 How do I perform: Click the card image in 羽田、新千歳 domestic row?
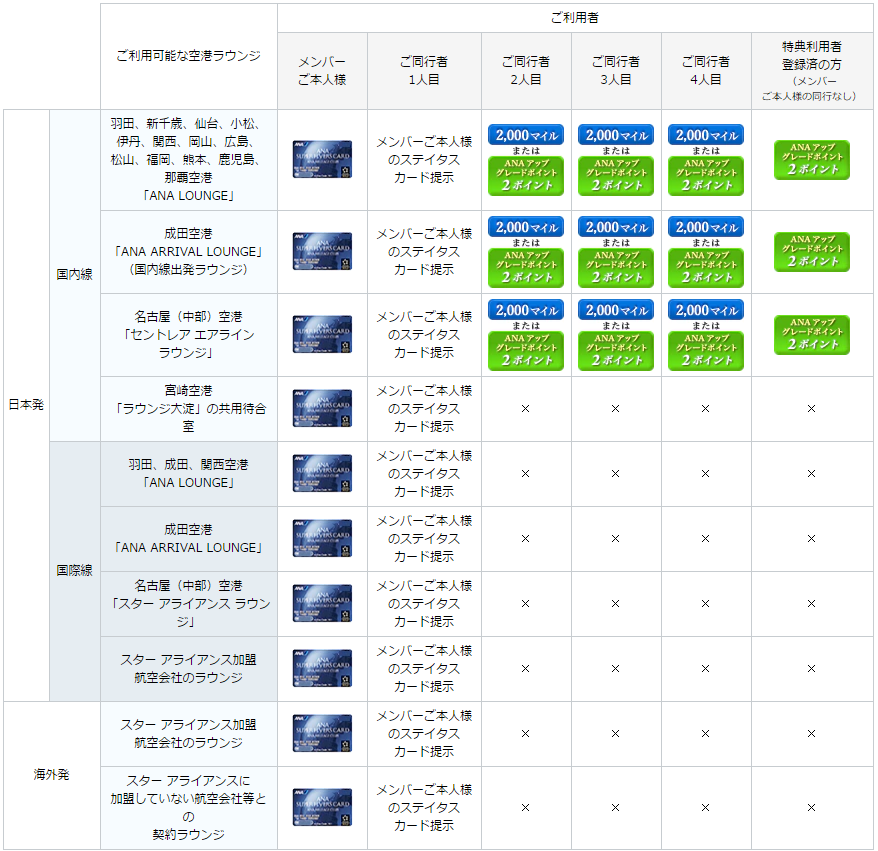click(x=322, y=160)
